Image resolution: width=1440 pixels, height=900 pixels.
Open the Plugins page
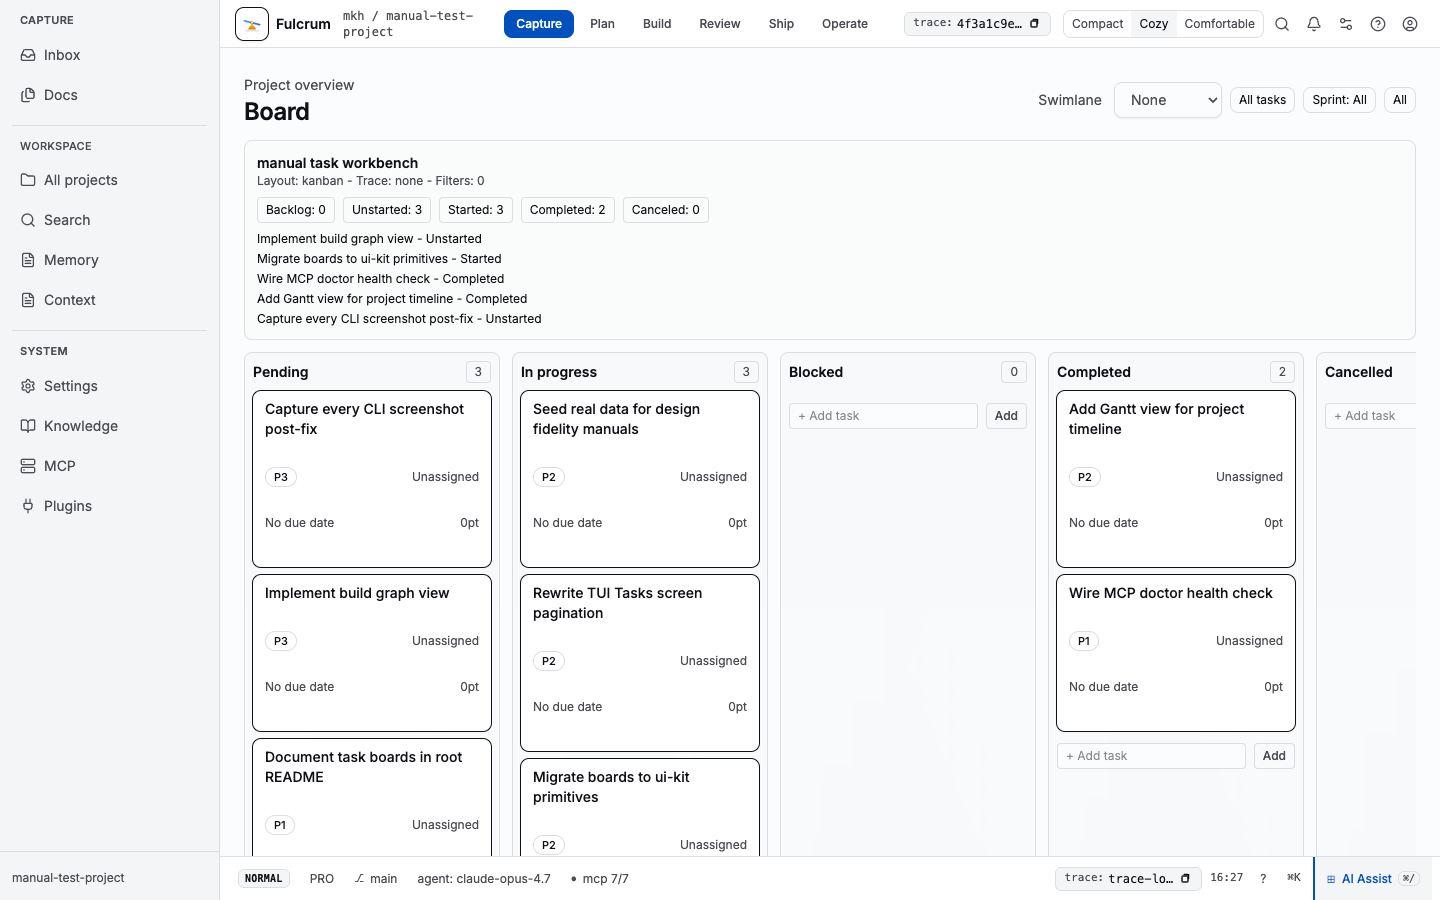(x=109, y=506)
